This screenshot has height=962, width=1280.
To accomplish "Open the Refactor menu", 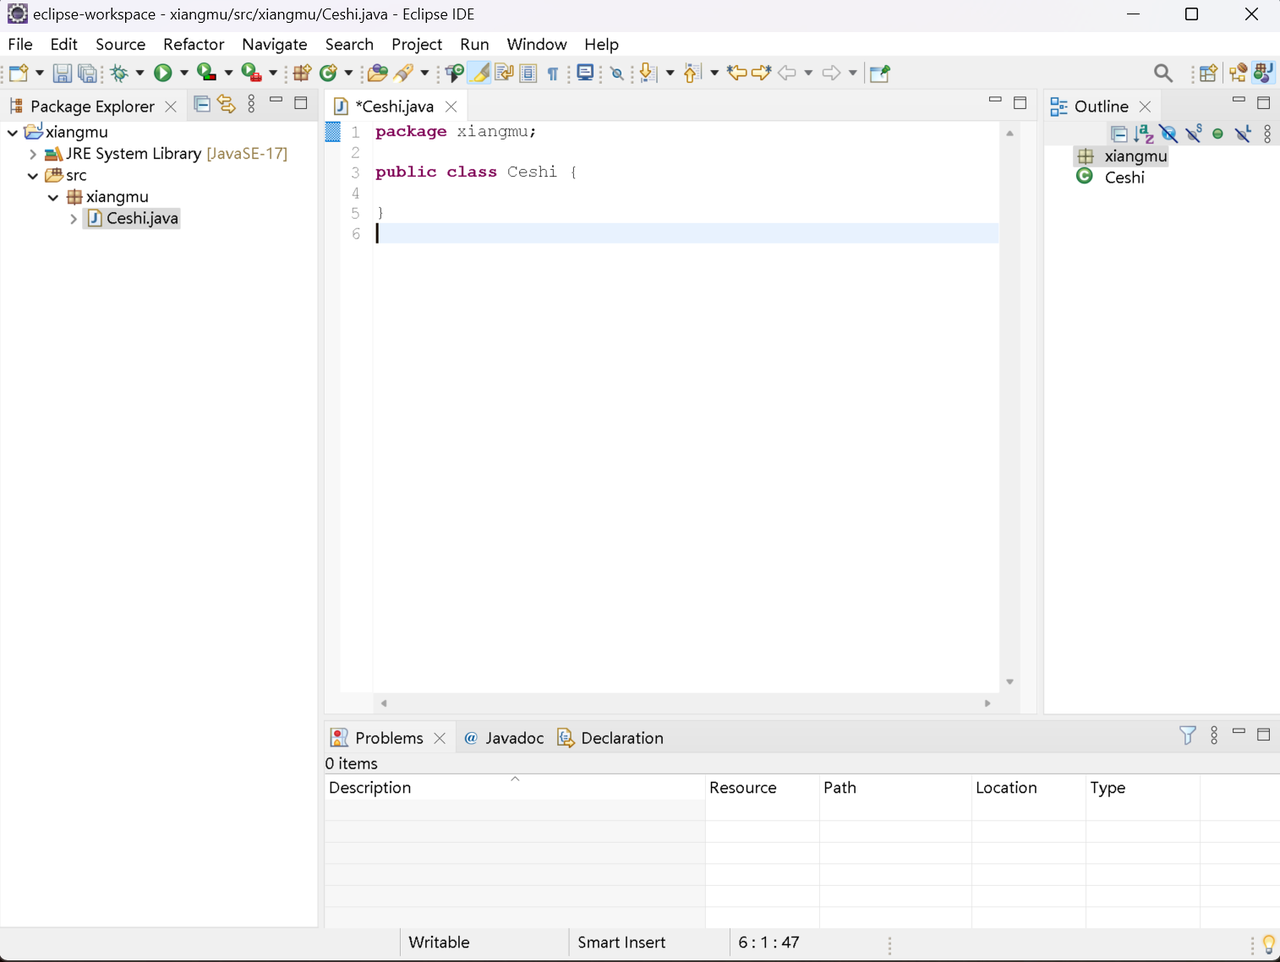I will (x=193, y=44).
